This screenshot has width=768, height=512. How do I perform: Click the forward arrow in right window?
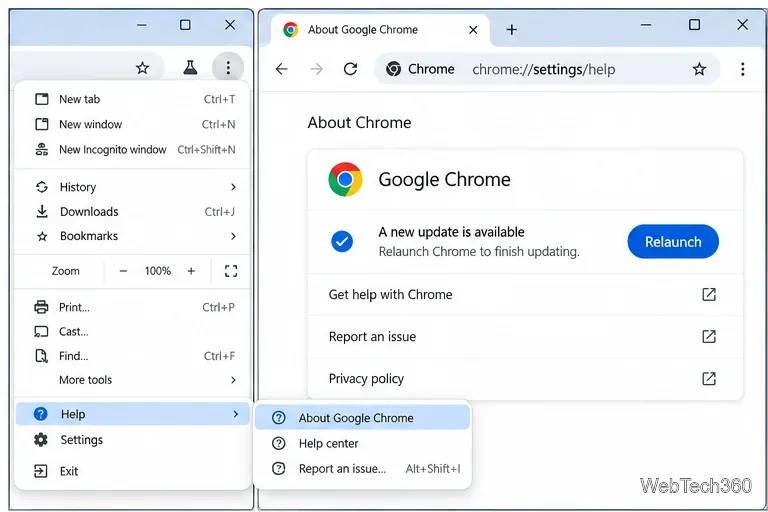(316, 69)
